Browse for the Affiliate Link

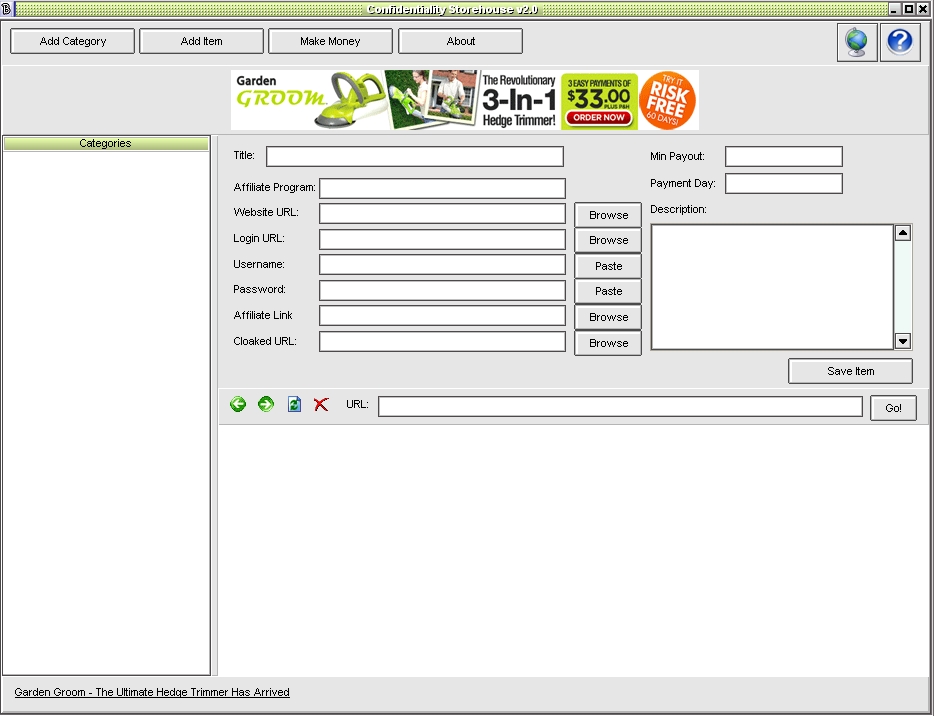608,317
